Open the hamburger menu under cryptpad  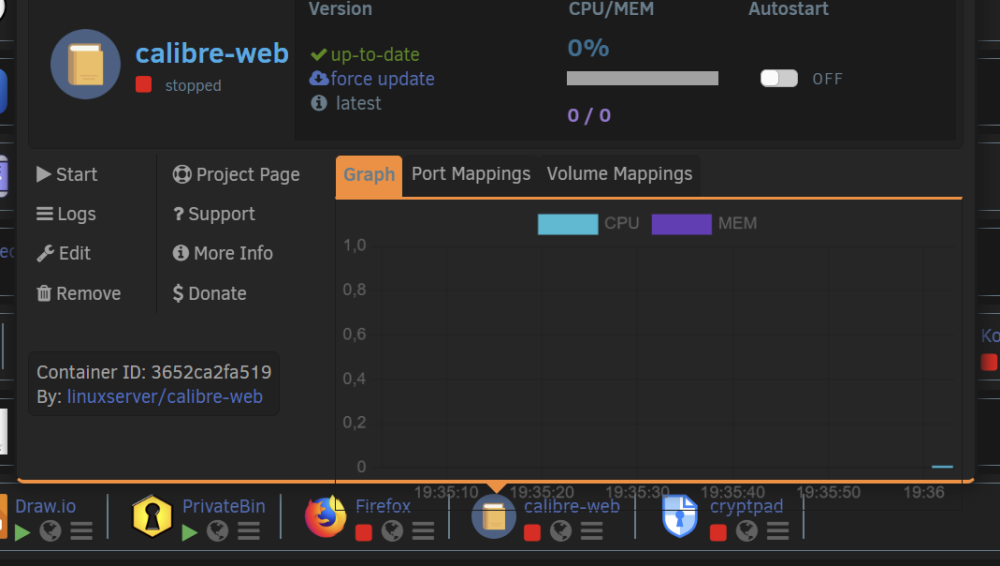778,531
